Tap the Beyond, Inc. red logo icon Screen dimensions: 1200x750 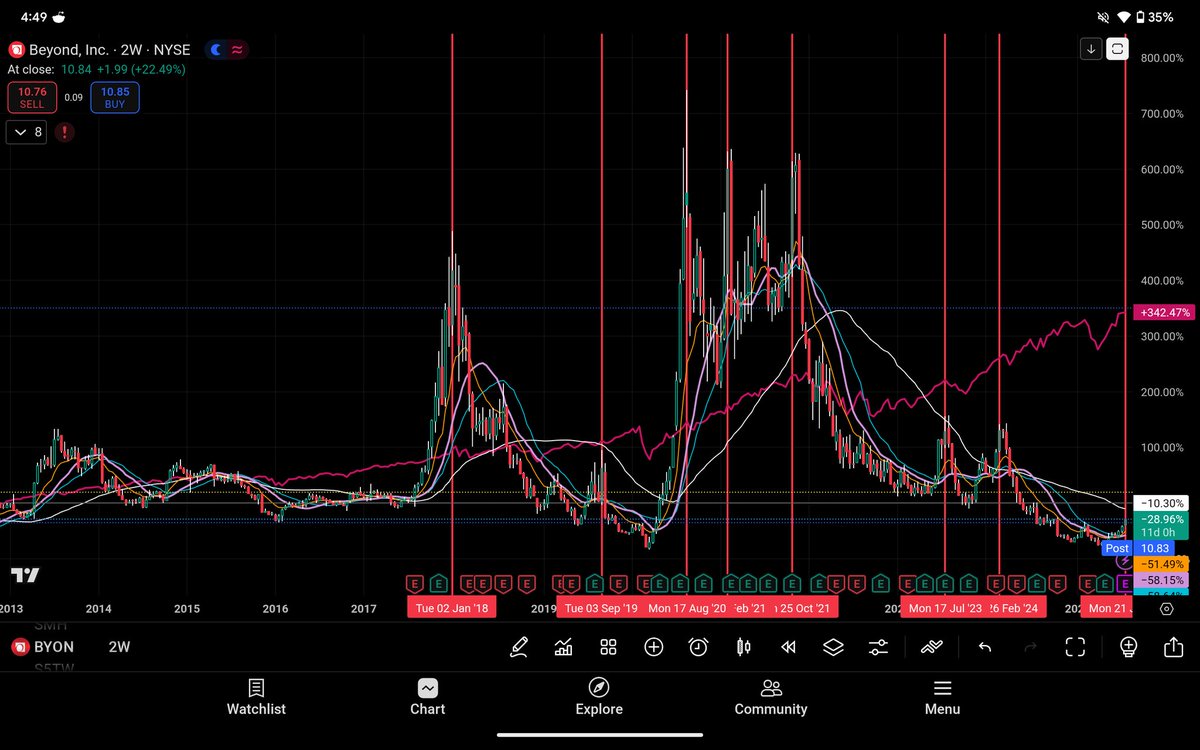(x=16, y=50)
